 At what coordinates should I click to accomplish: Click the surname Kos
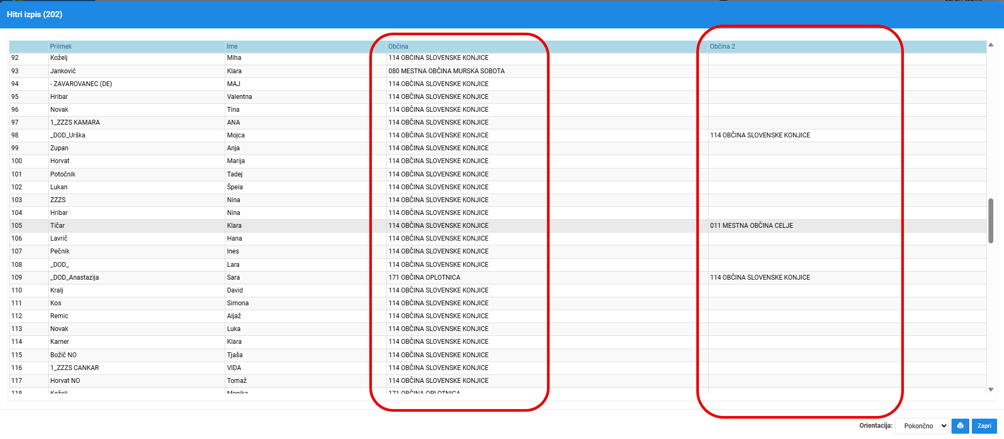point(55,303)
